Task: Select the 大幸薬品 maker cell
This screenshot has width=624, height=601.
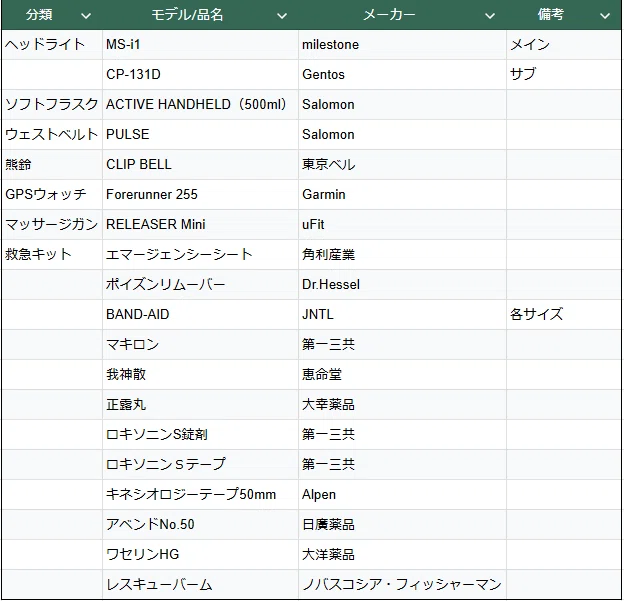Action: tap(402, 404)
